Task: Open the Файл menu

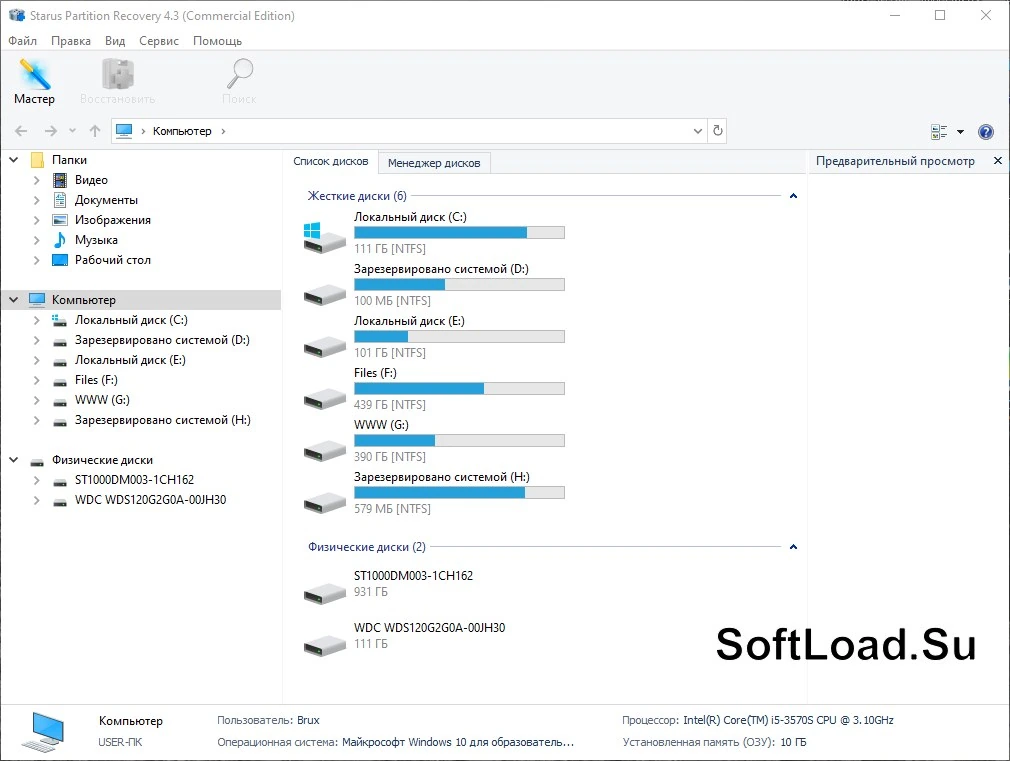Action: tap(23, 41)
